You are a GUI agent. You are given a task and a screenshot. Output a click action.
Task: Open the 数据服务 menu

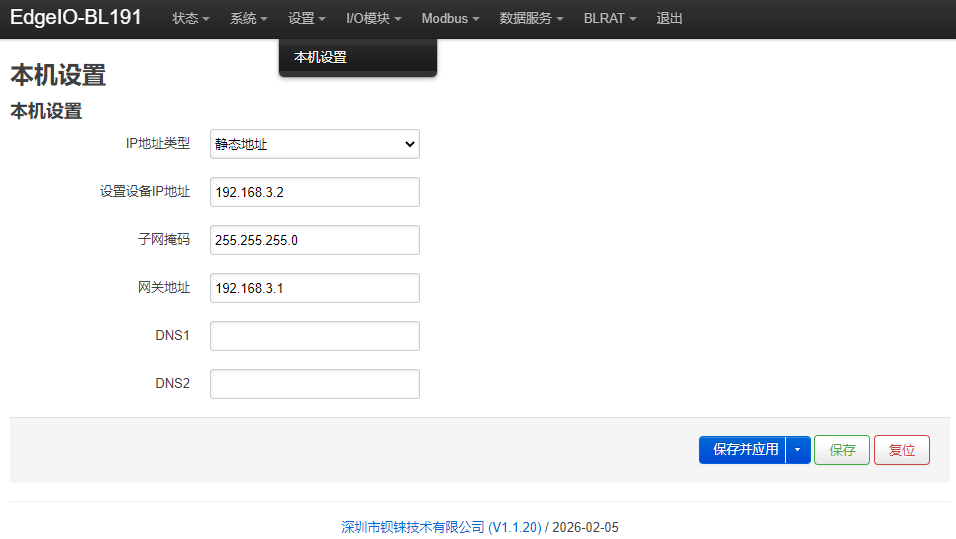531,18
